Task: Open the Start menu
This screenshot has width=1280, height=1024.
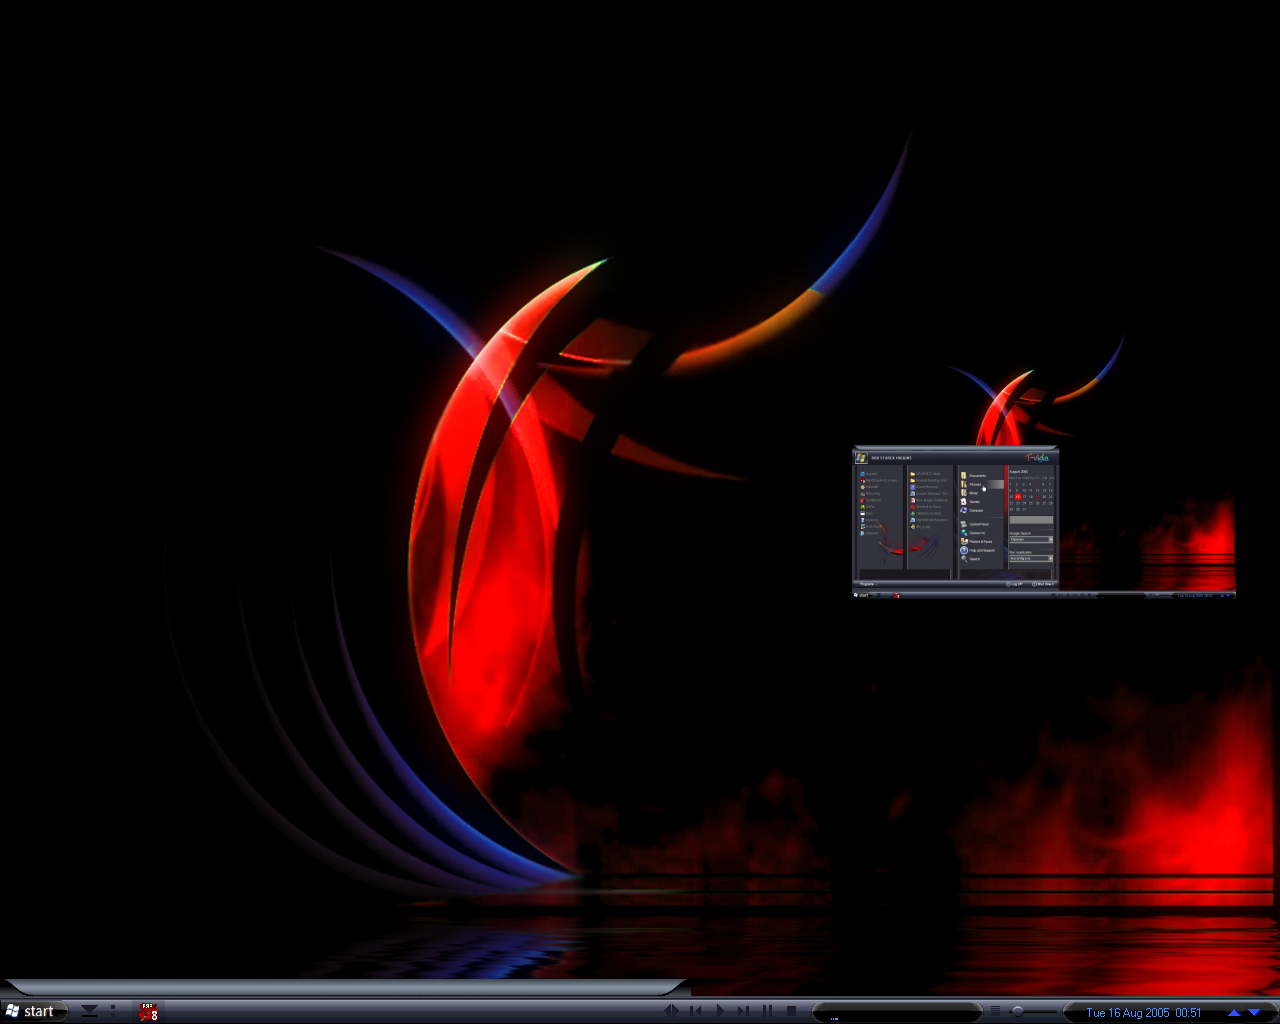Action: click(32, 1011)
